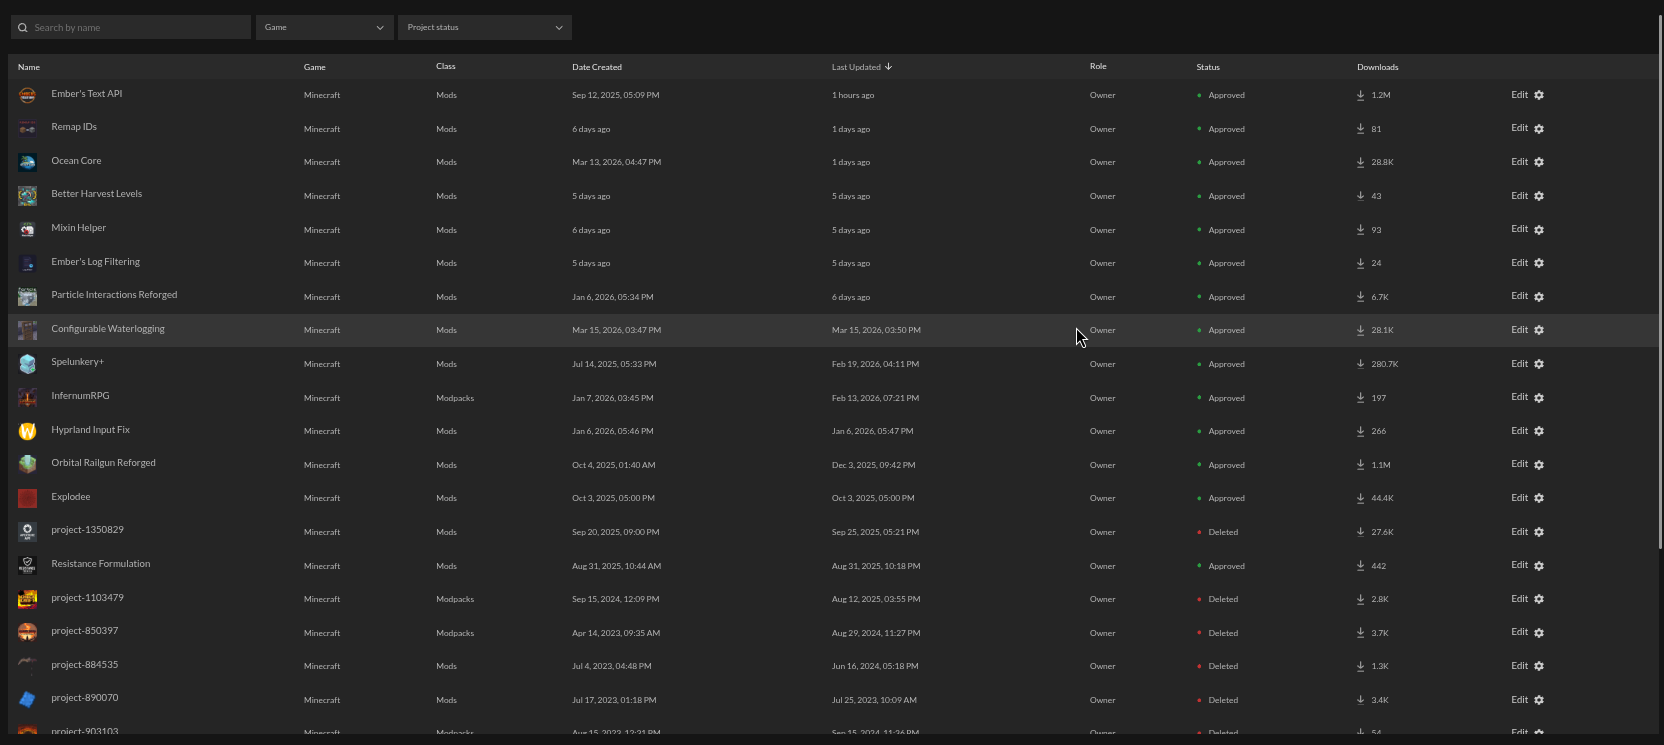Expand the Game filter dropdown
The image size is (1664, 745).
325,27
